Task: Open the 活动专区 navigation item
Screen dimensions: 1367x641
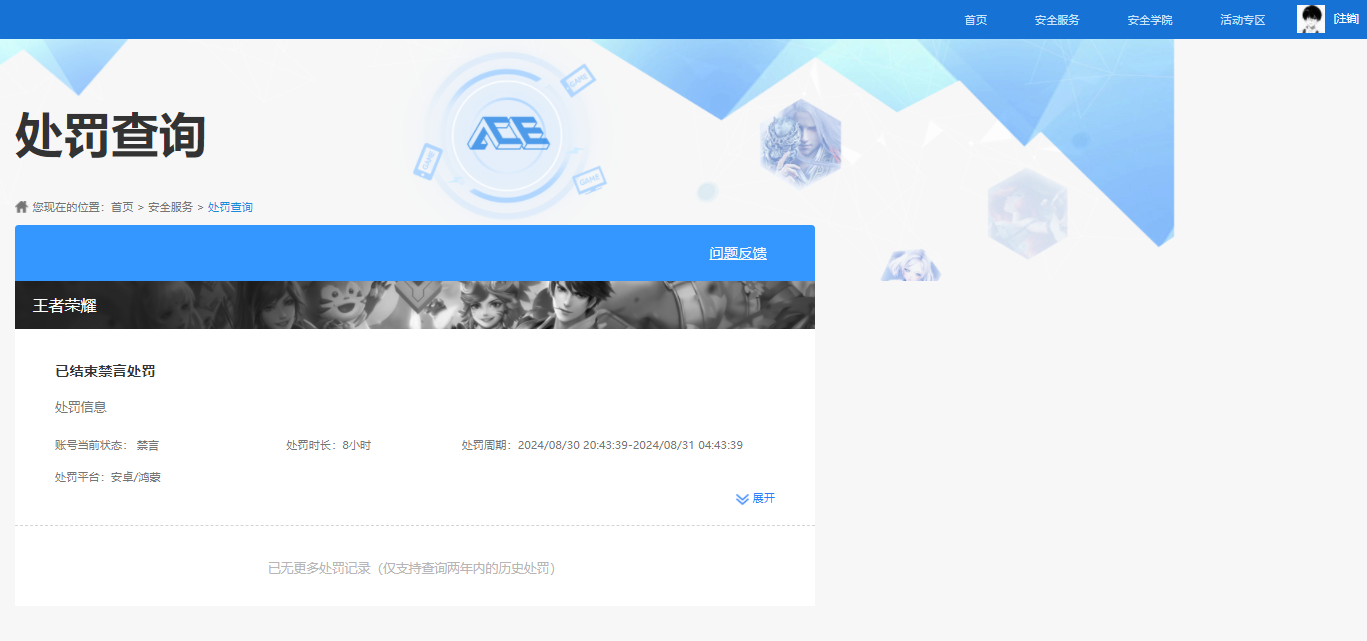Action: pyautogui.click(x=1242, y=20)
